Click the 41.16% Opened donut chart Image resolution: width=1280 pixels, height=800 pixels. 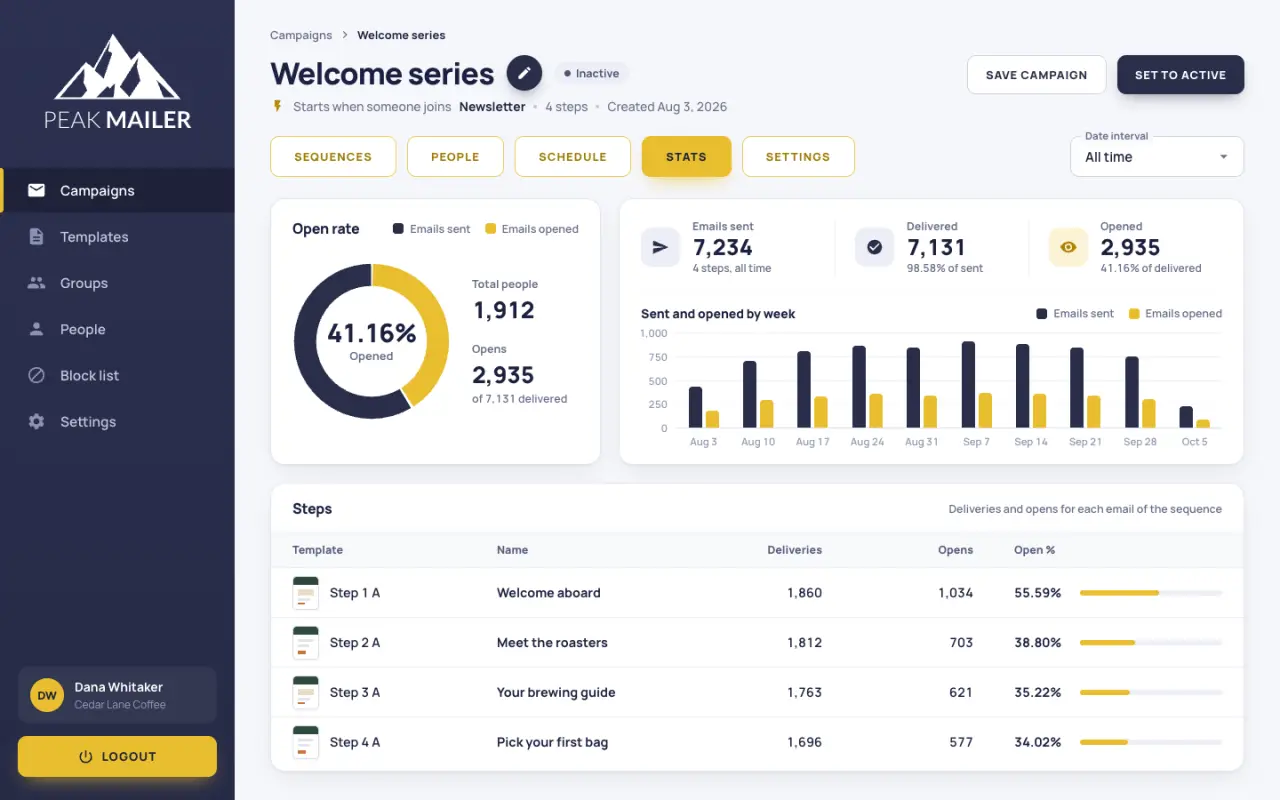pos(371,341)
